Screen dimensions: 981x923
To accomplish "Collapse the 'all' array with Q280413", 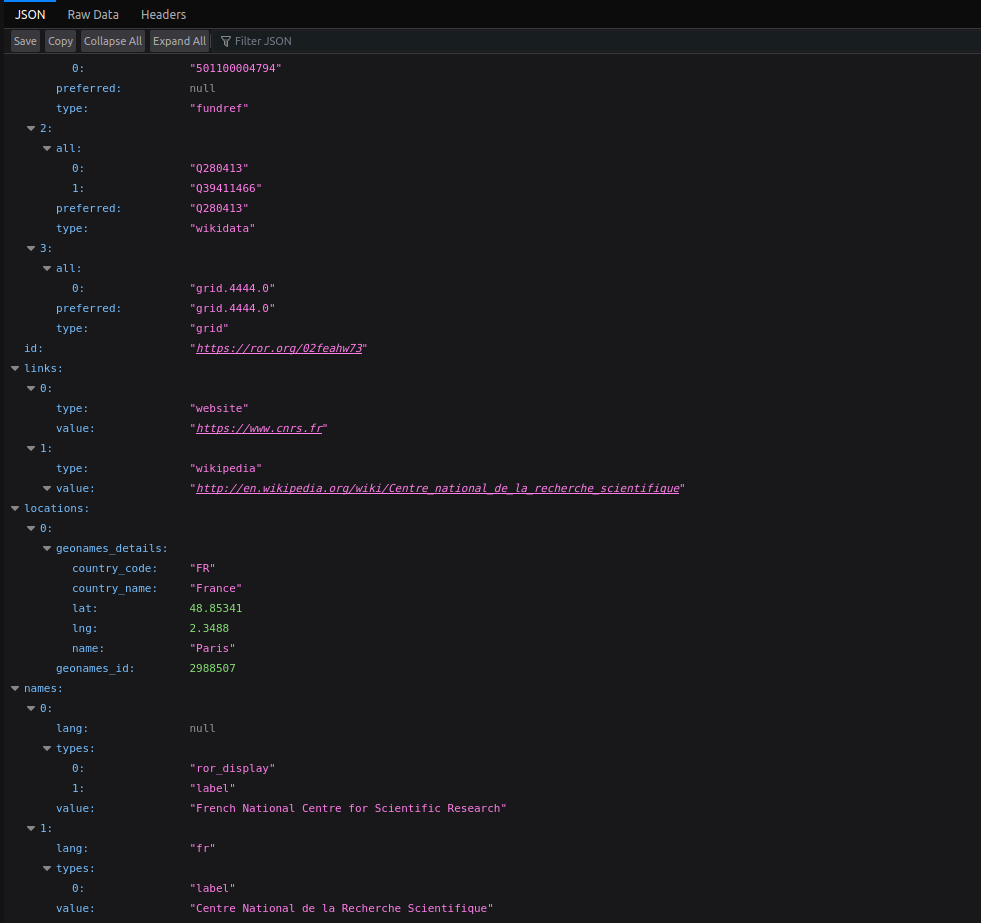I will [x=47, y=148].
